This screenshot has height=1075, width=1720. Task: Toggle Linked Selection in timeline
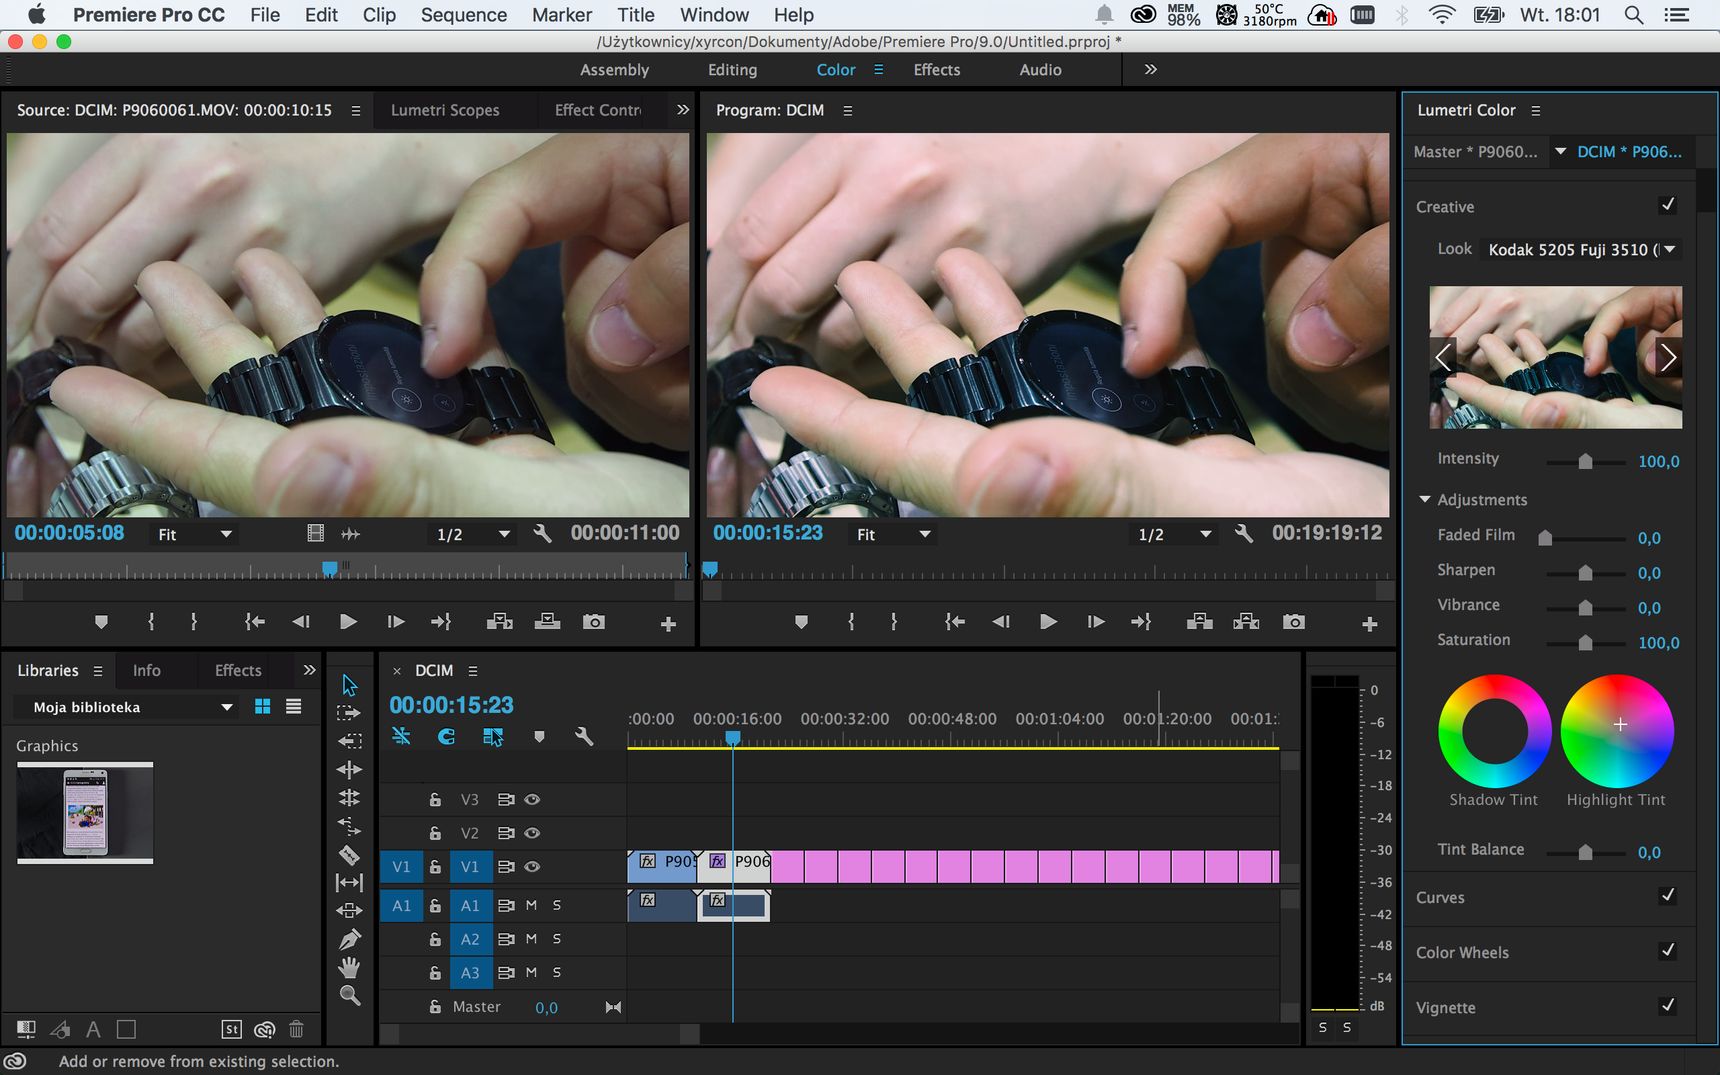pos(493,737)
